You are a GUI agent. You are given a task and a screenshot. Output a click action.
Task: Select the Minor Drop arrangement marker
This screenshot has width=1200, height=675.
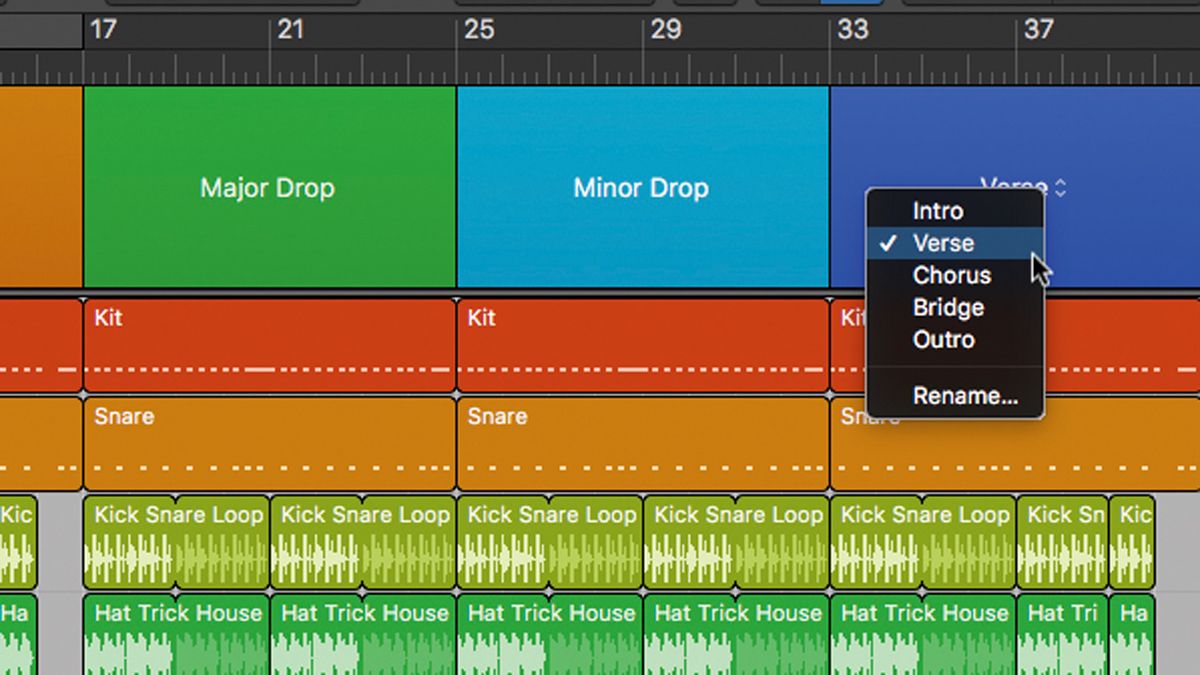641,187
